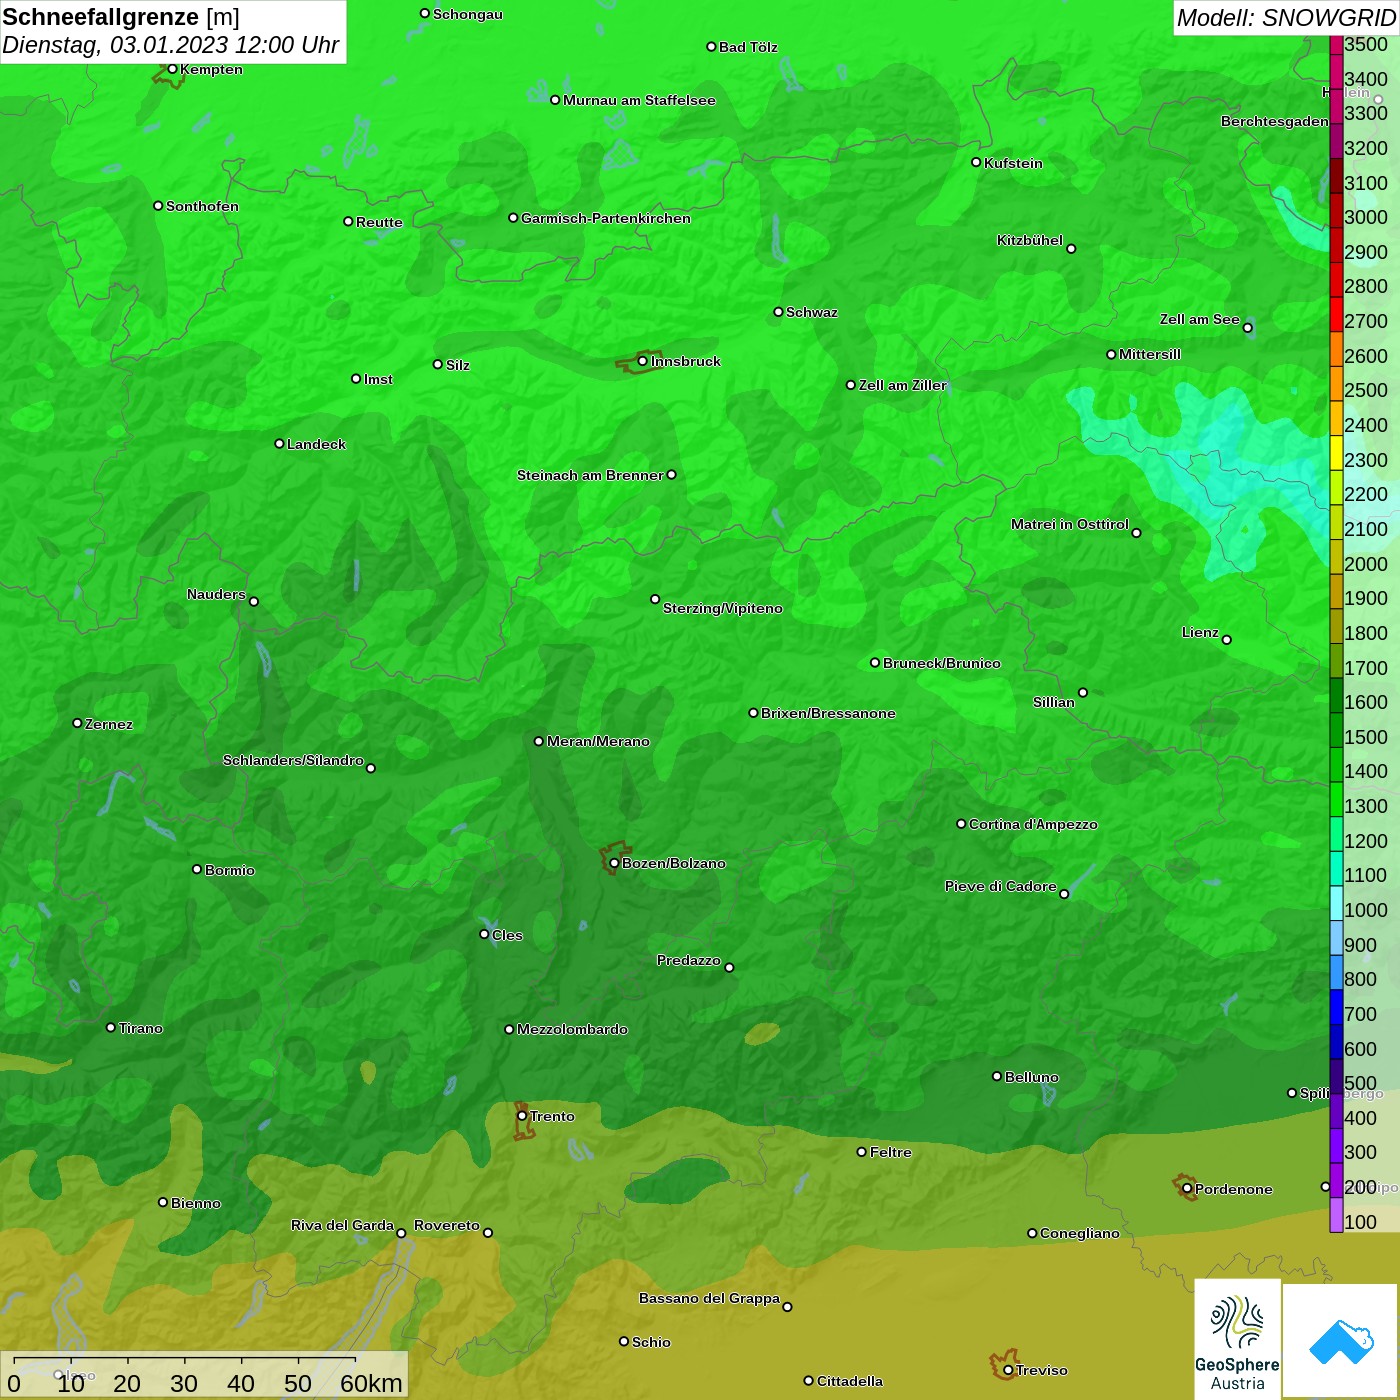This screenshot has width=1400, height=1400.
Task: Click the Mezzolombardo label
Action: 572,1029
